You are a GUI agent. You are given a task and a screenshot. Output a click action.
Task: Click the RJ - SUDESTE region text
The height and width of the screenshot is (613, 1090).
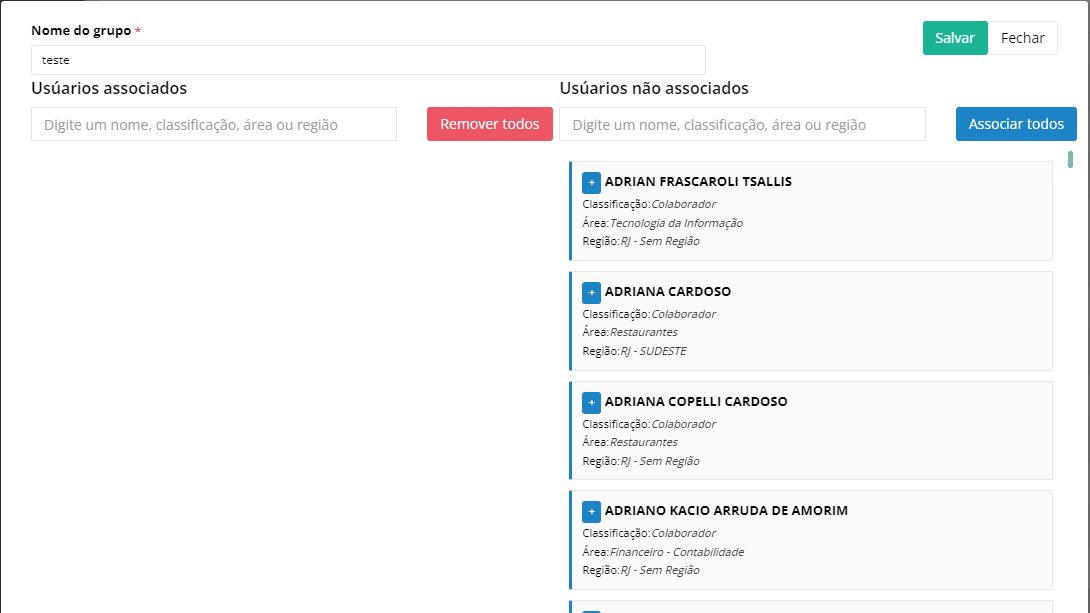(653, 351)
